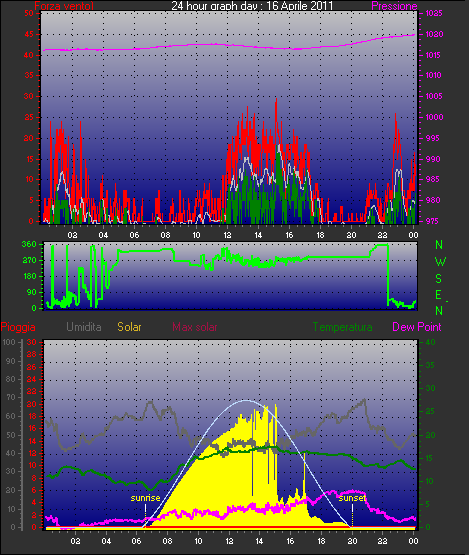Click pressure axis value 975
The width and height of the screenshot is (469, 555).
pyautogui.click(x=433, y=221)
